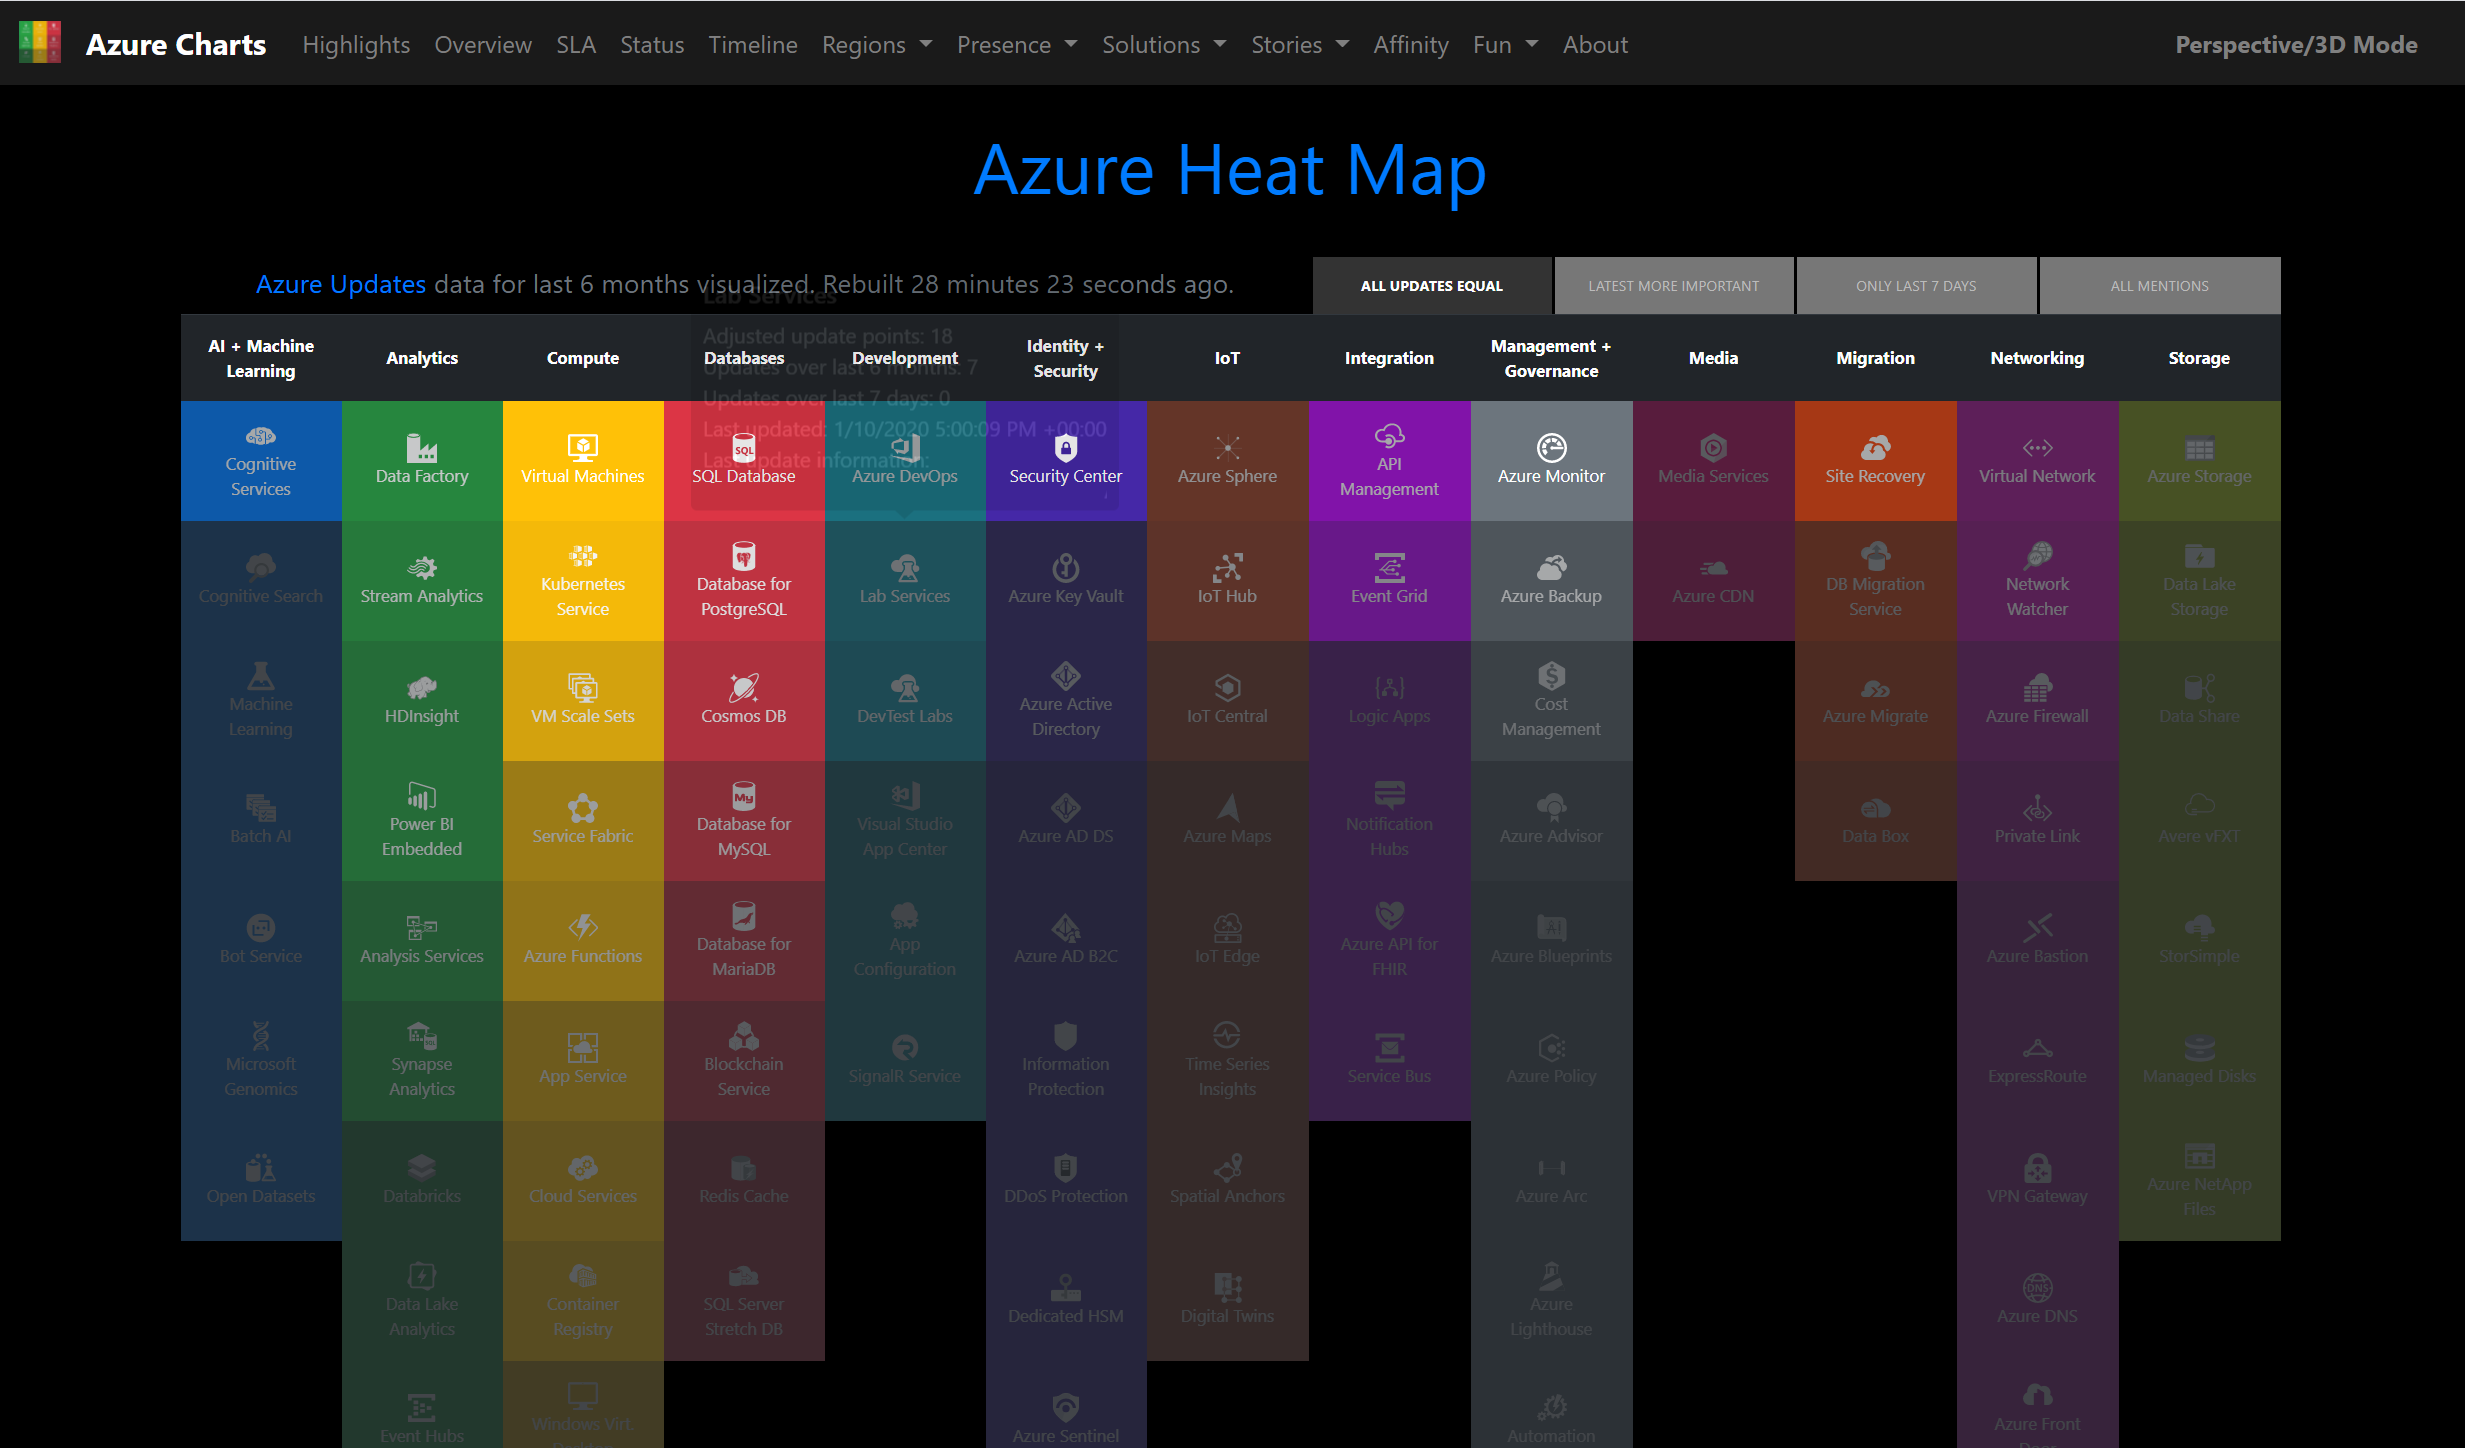Open the Status menu item

[x=652, y=45]
